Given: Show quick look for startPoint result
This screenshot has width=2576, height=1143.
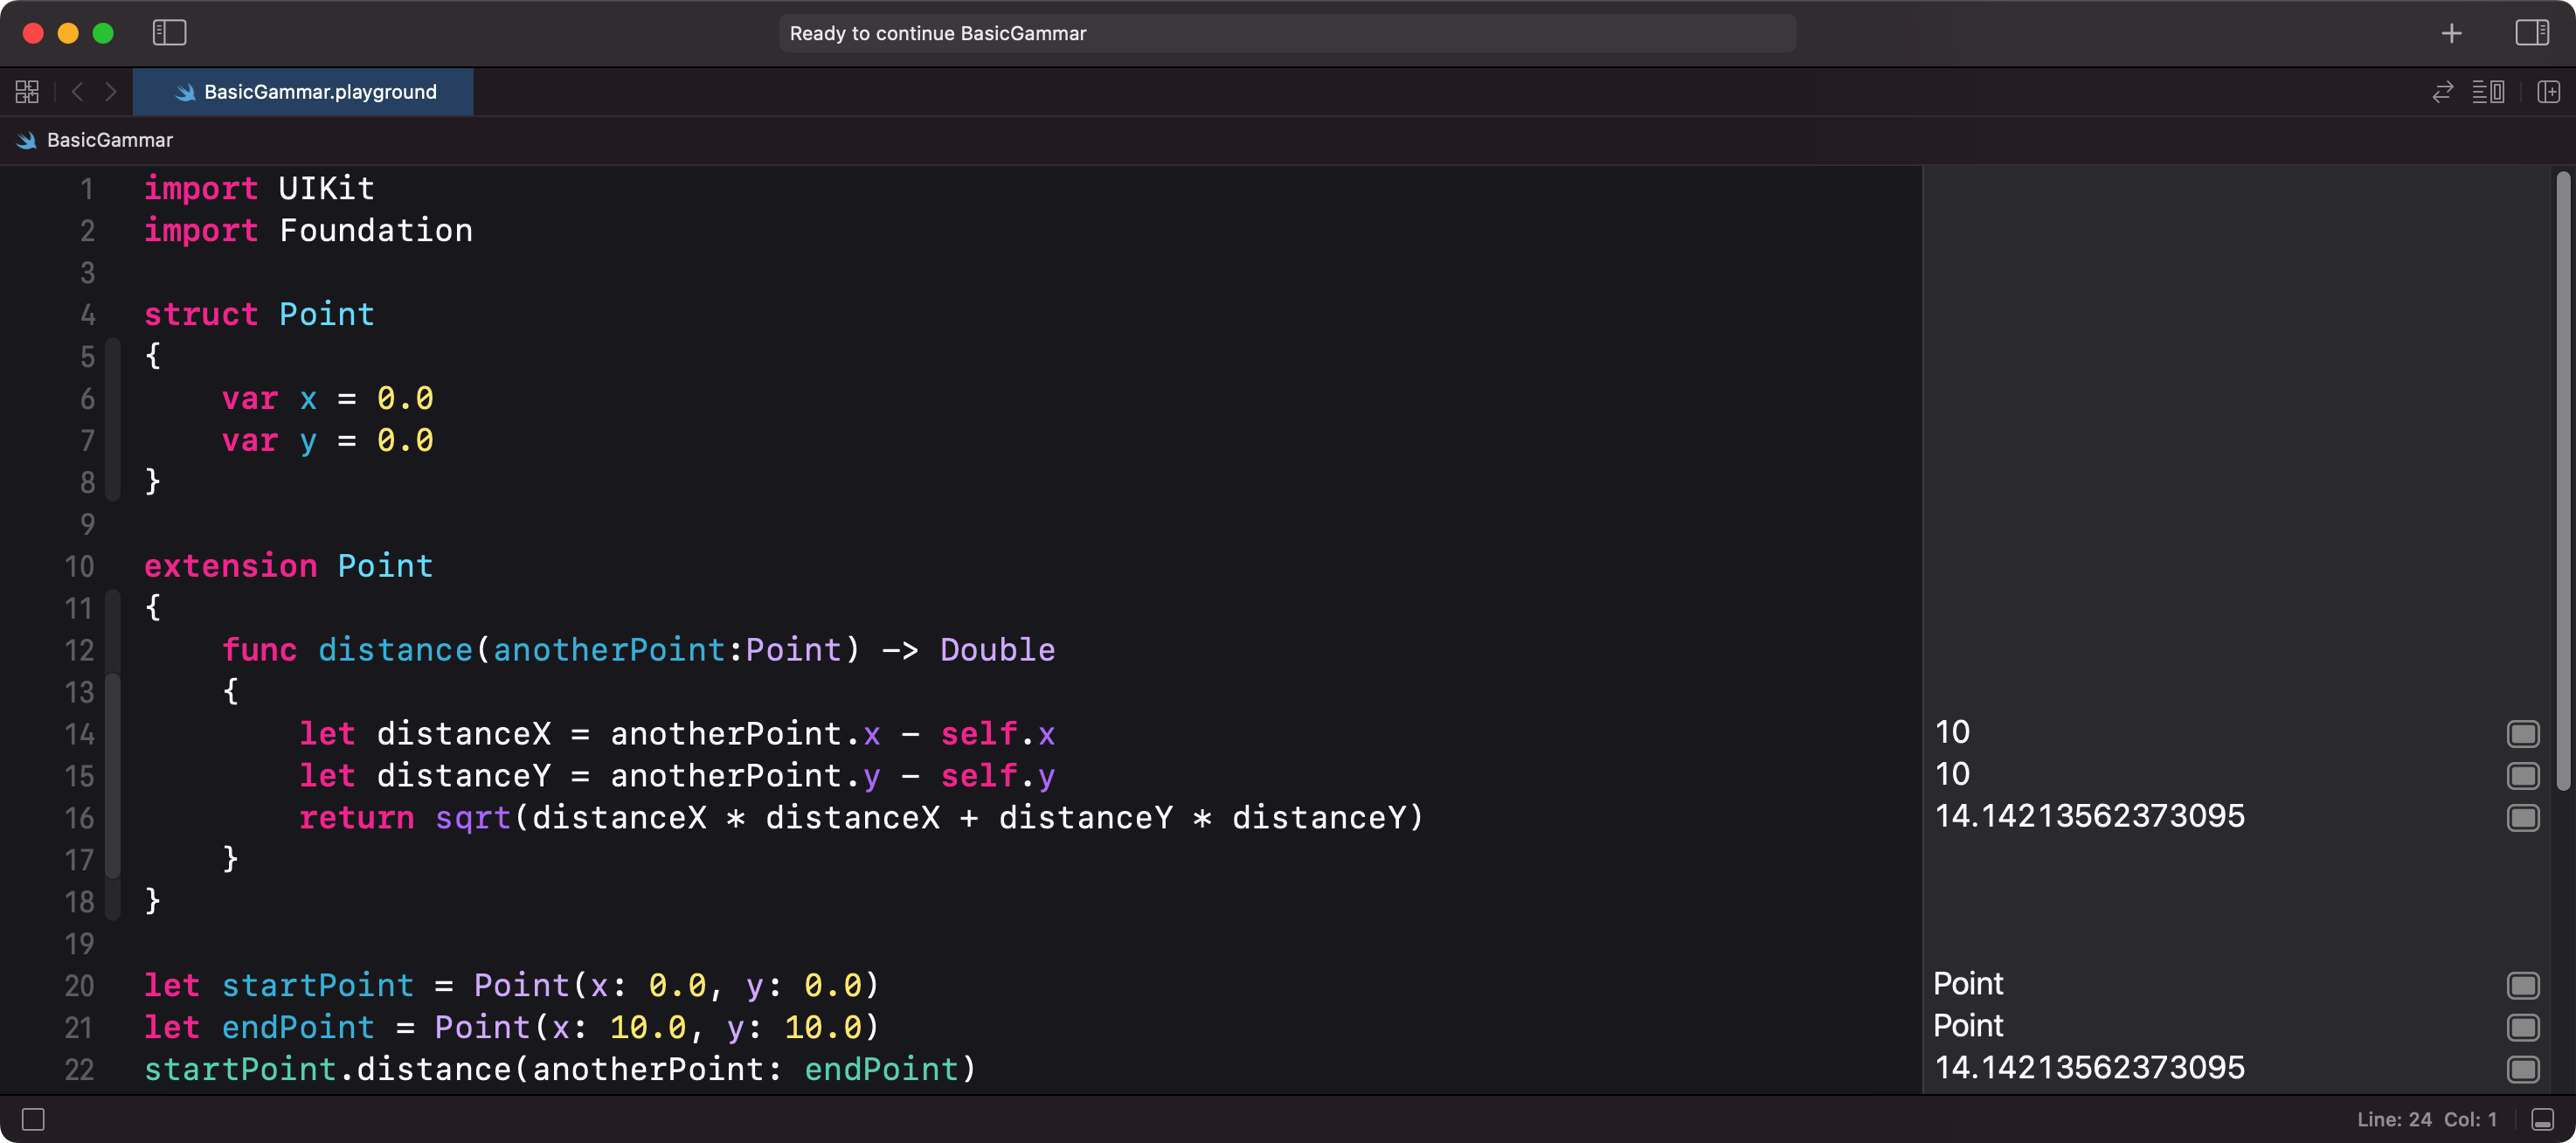Looking at the screenshot, I should point(2522,986).
